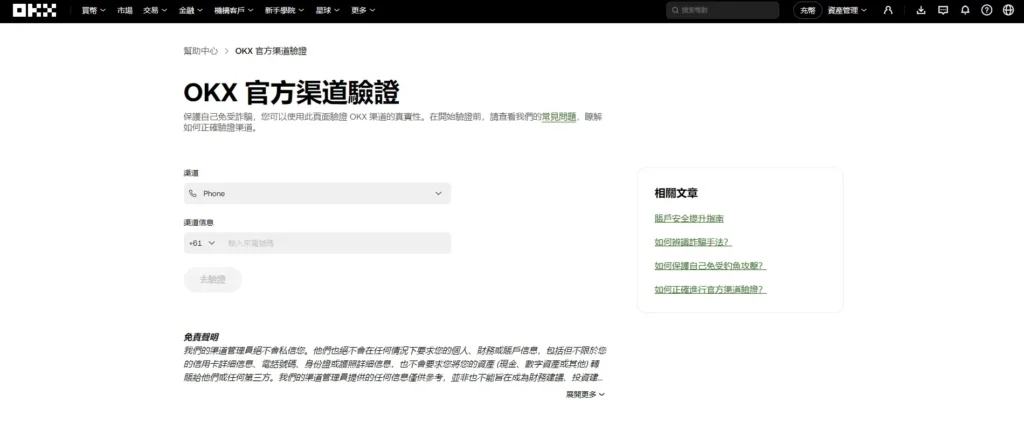
Task: Click the download app icon
Action: click(921, 10)
